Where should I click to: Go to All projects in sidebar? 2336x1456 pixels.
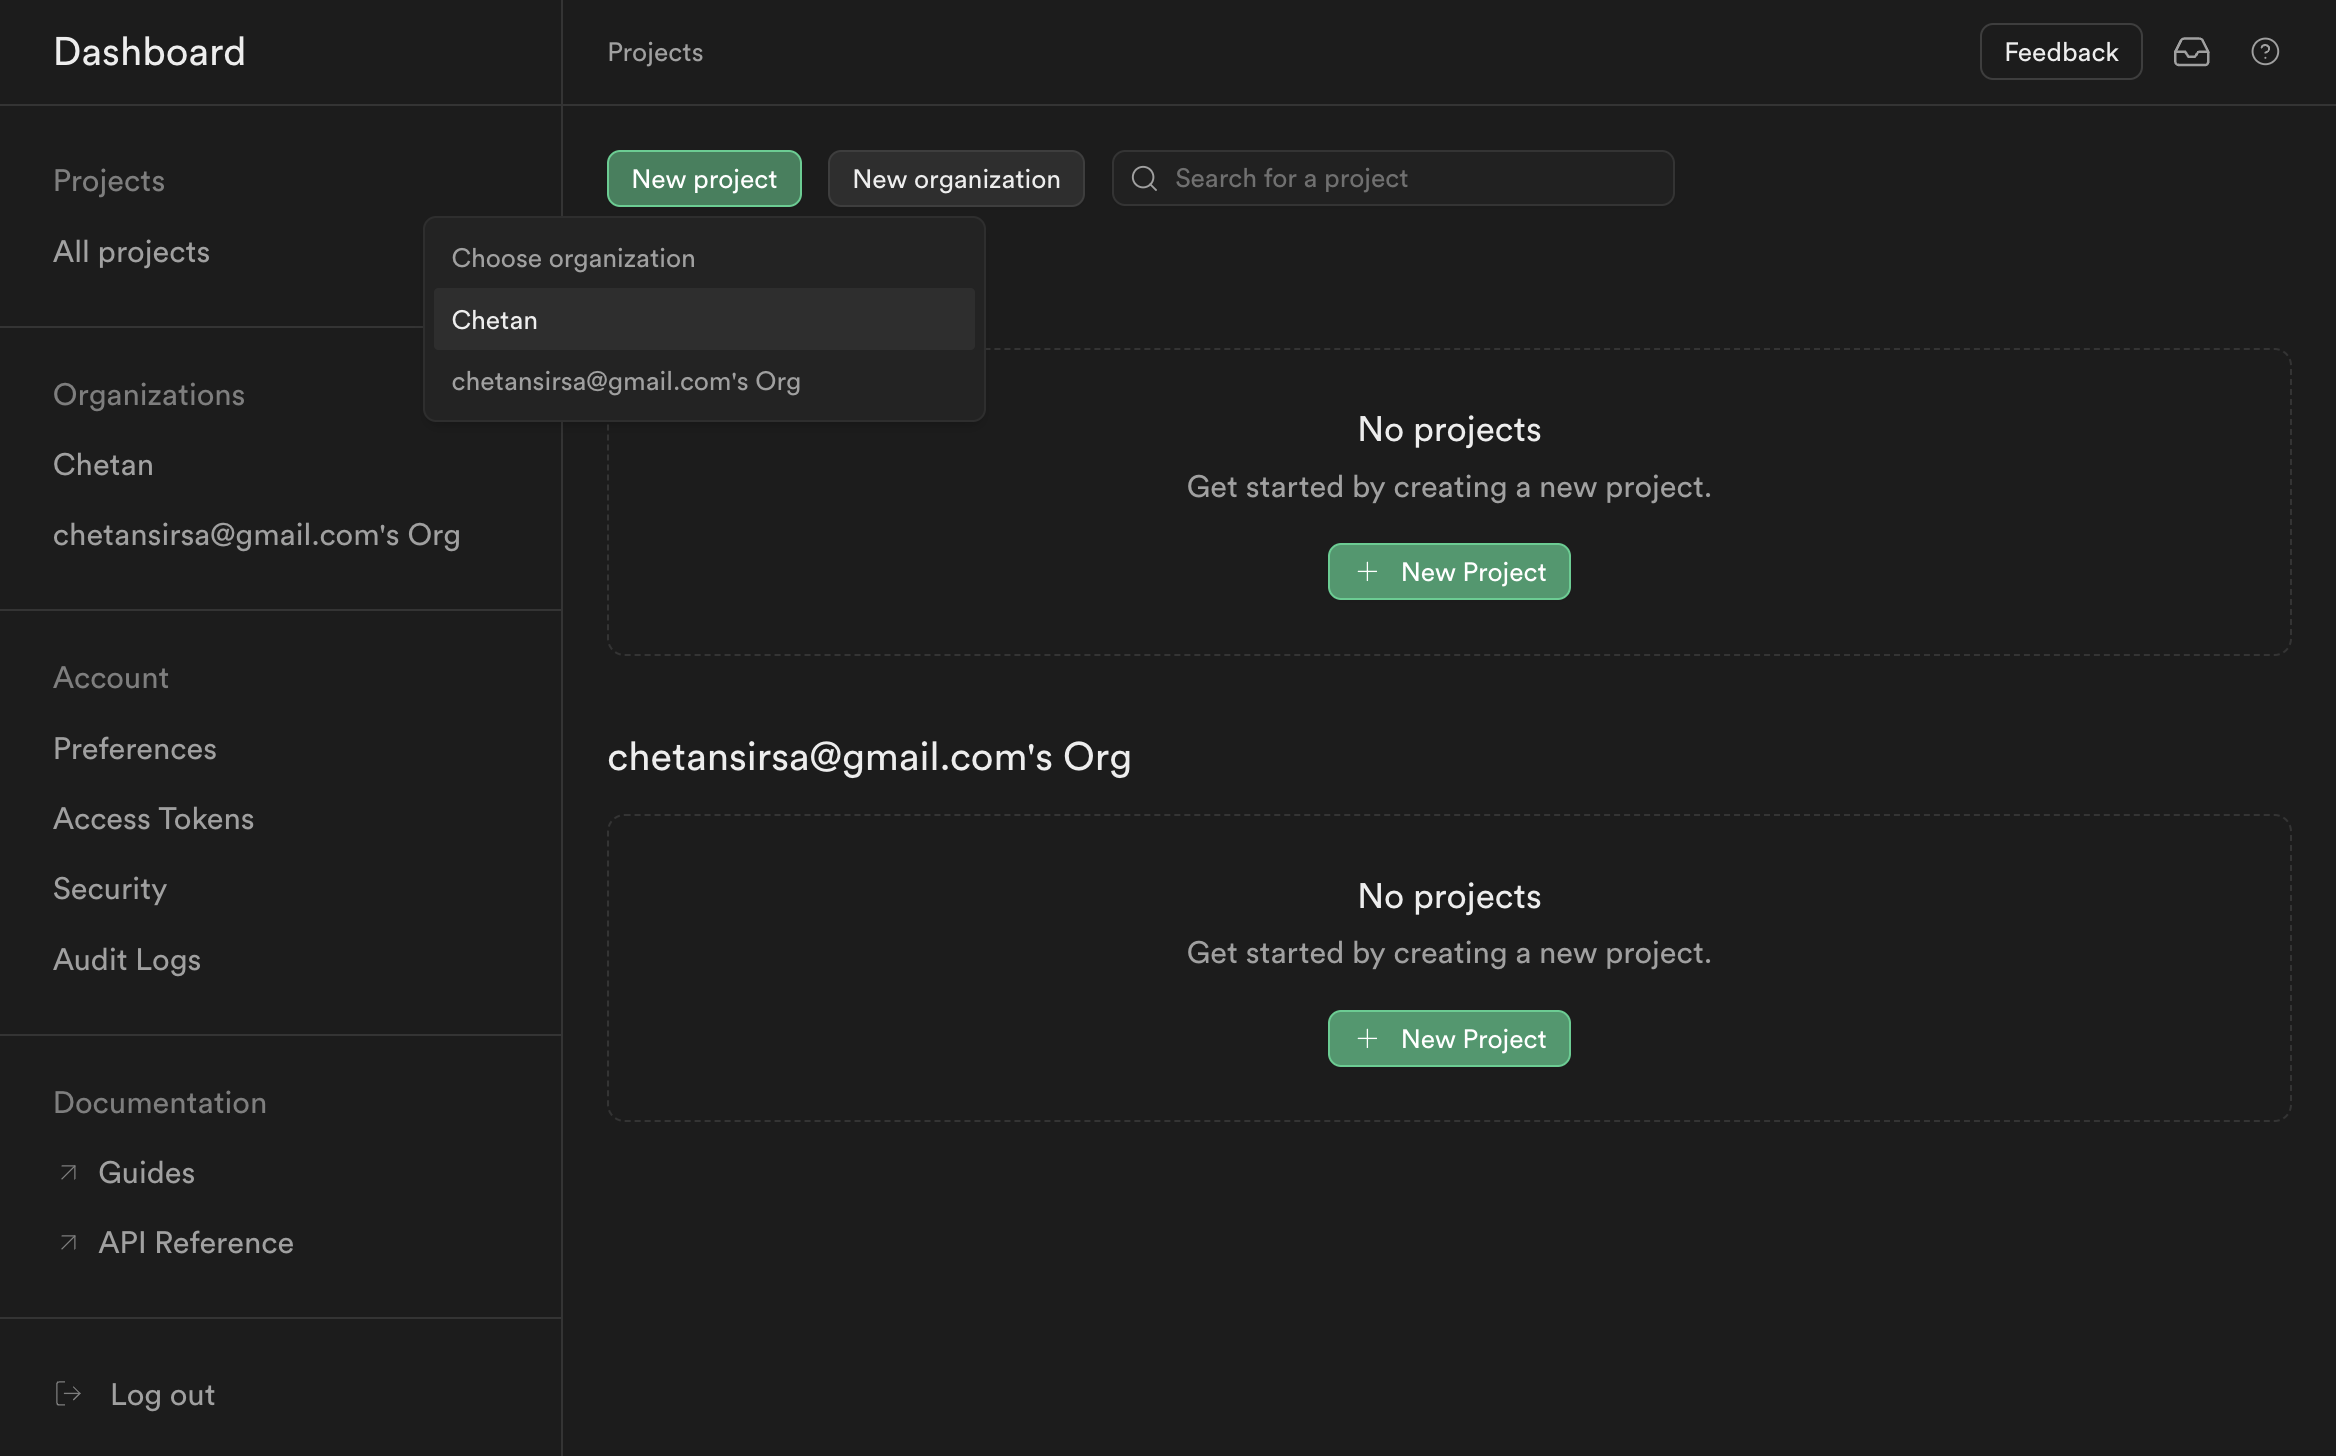click(x=131, y=252)
